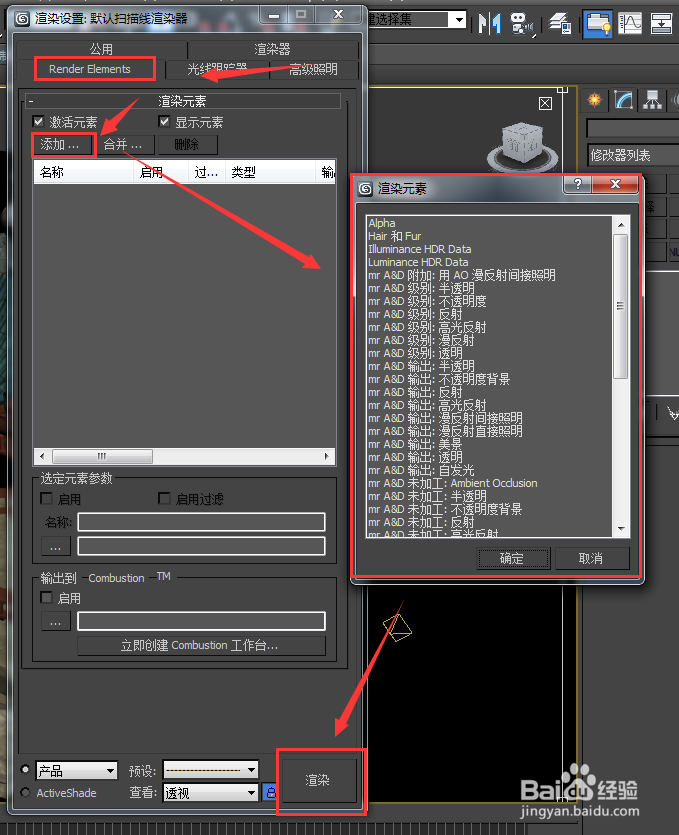Click the right arrow of horizontal scrollbar
The image size is (679, 835).
pyautogui.click(x=327, y=456)
